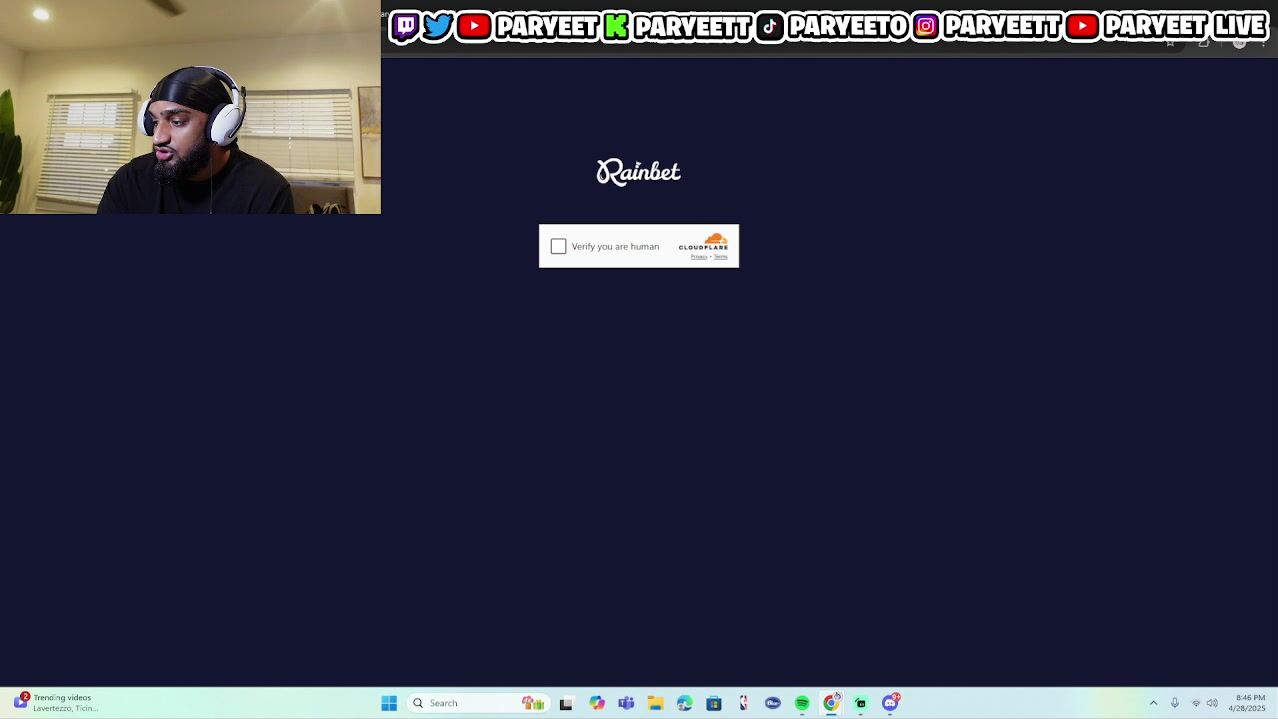Open the Wi-Fi network tray icon
This screenshot has width=1278, height=719.
[1196, 703]
